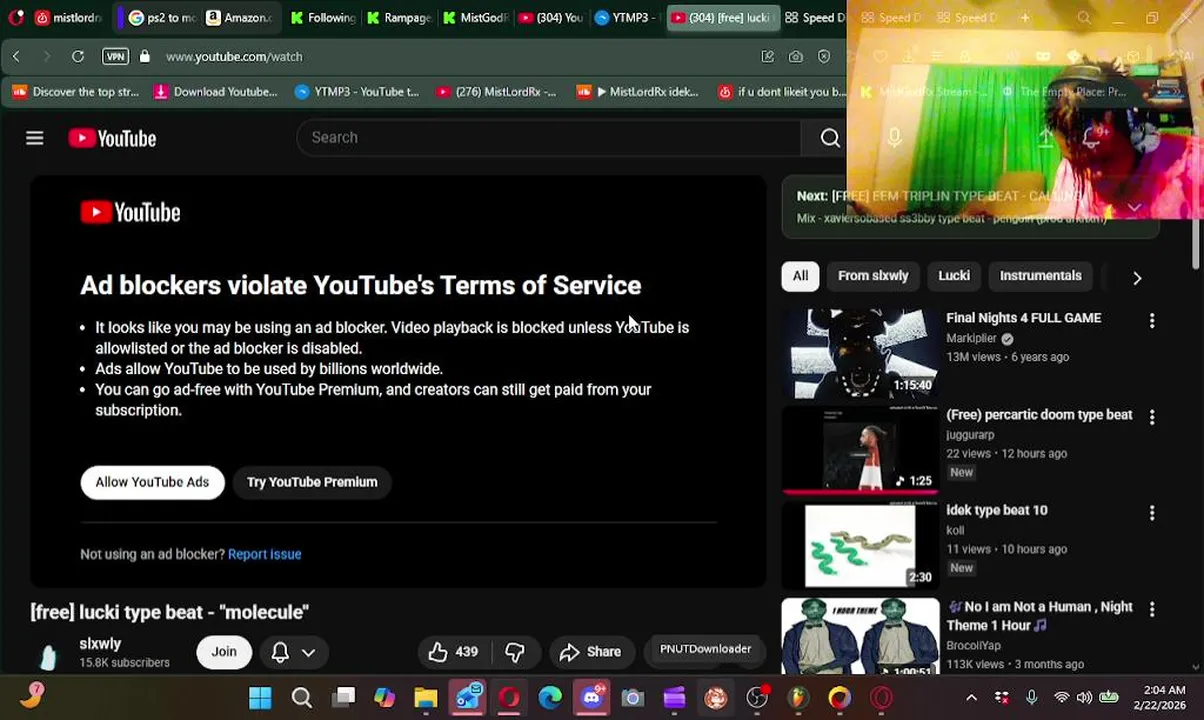Open volume control in system tray

click(x=1085, y=698)
